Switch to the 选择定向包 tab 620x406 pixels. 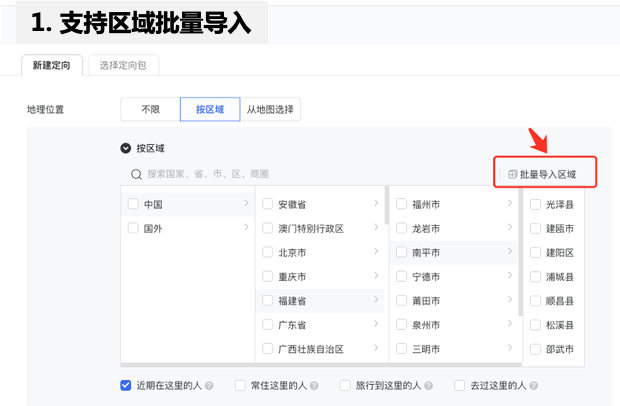(123, 65)
